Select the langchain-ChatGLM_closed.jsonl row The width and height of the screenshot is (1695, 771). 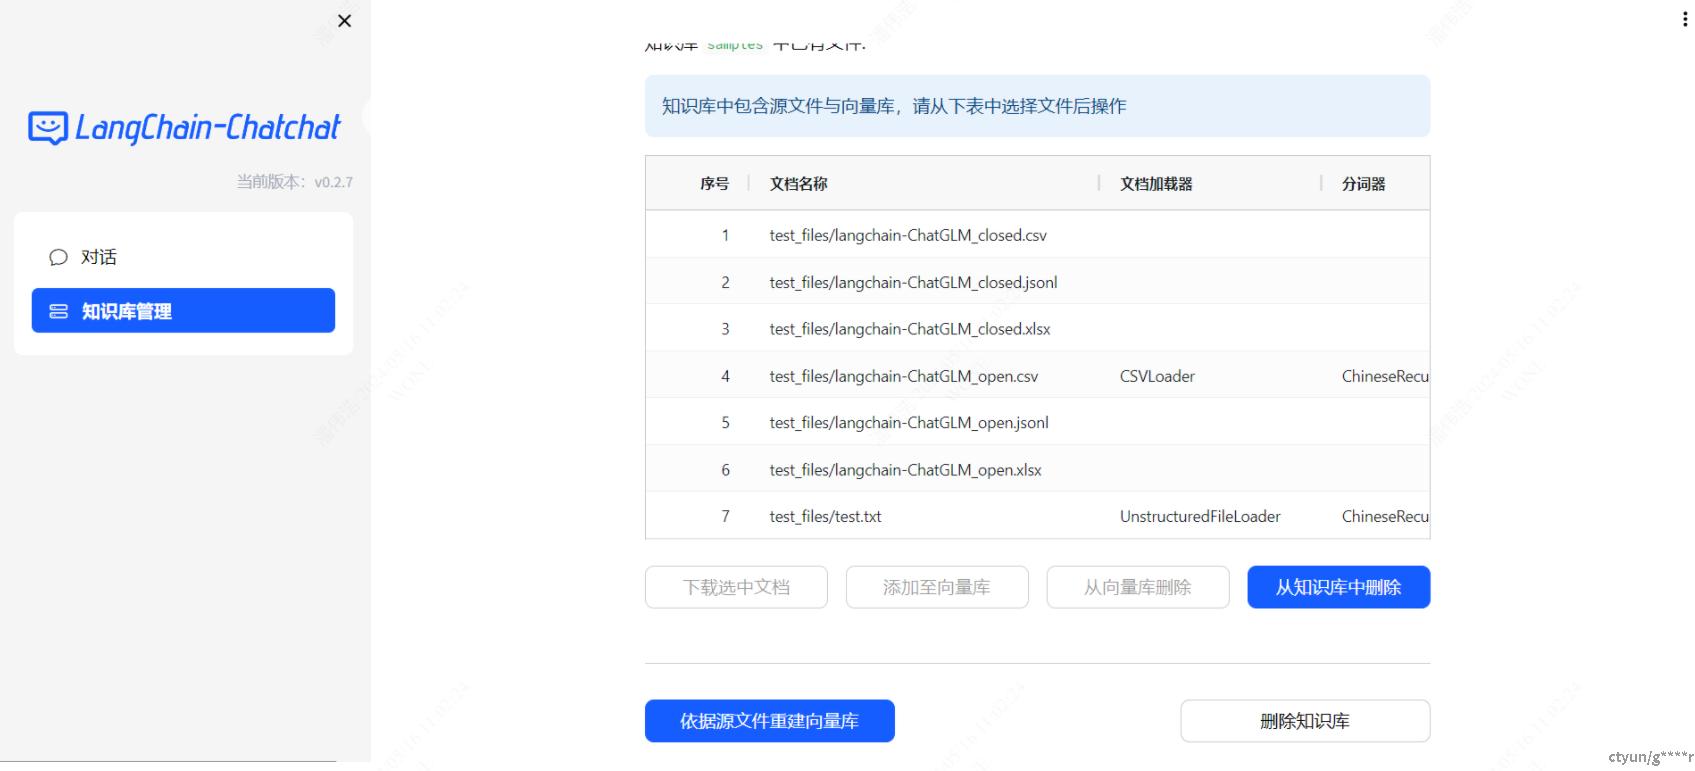pos(912,282)
